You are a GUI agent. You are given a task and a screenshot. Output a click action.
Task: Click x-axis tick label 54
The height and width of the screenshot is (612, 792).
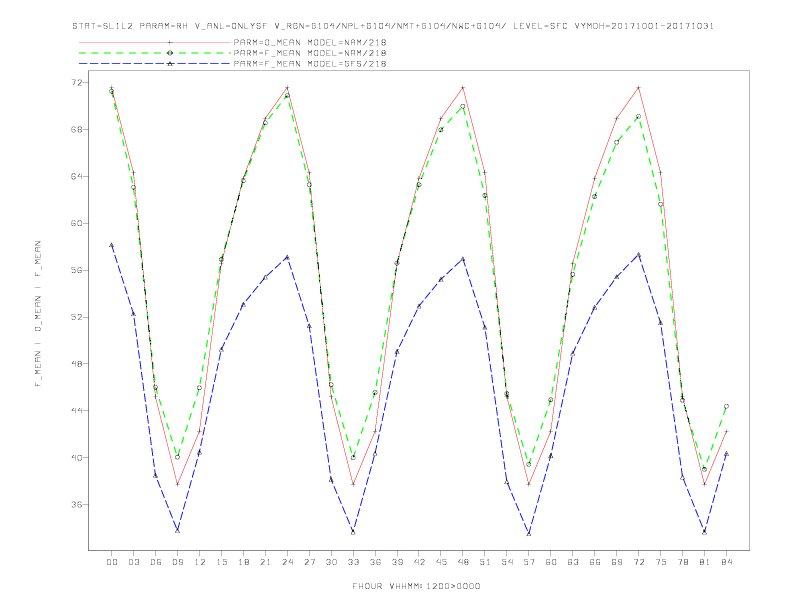coord(507,562)
